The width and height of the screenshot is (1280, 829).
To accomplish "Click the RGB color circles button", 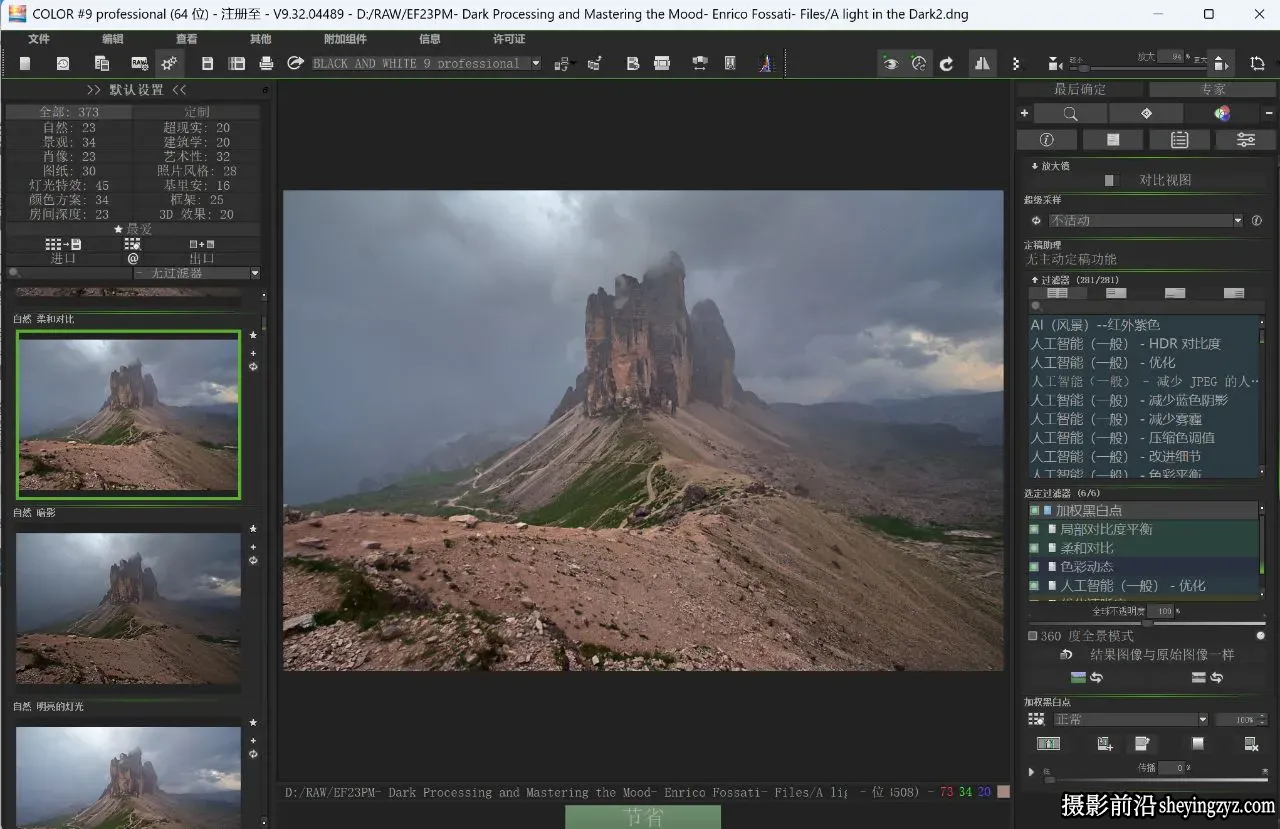I will (1222, 113).
